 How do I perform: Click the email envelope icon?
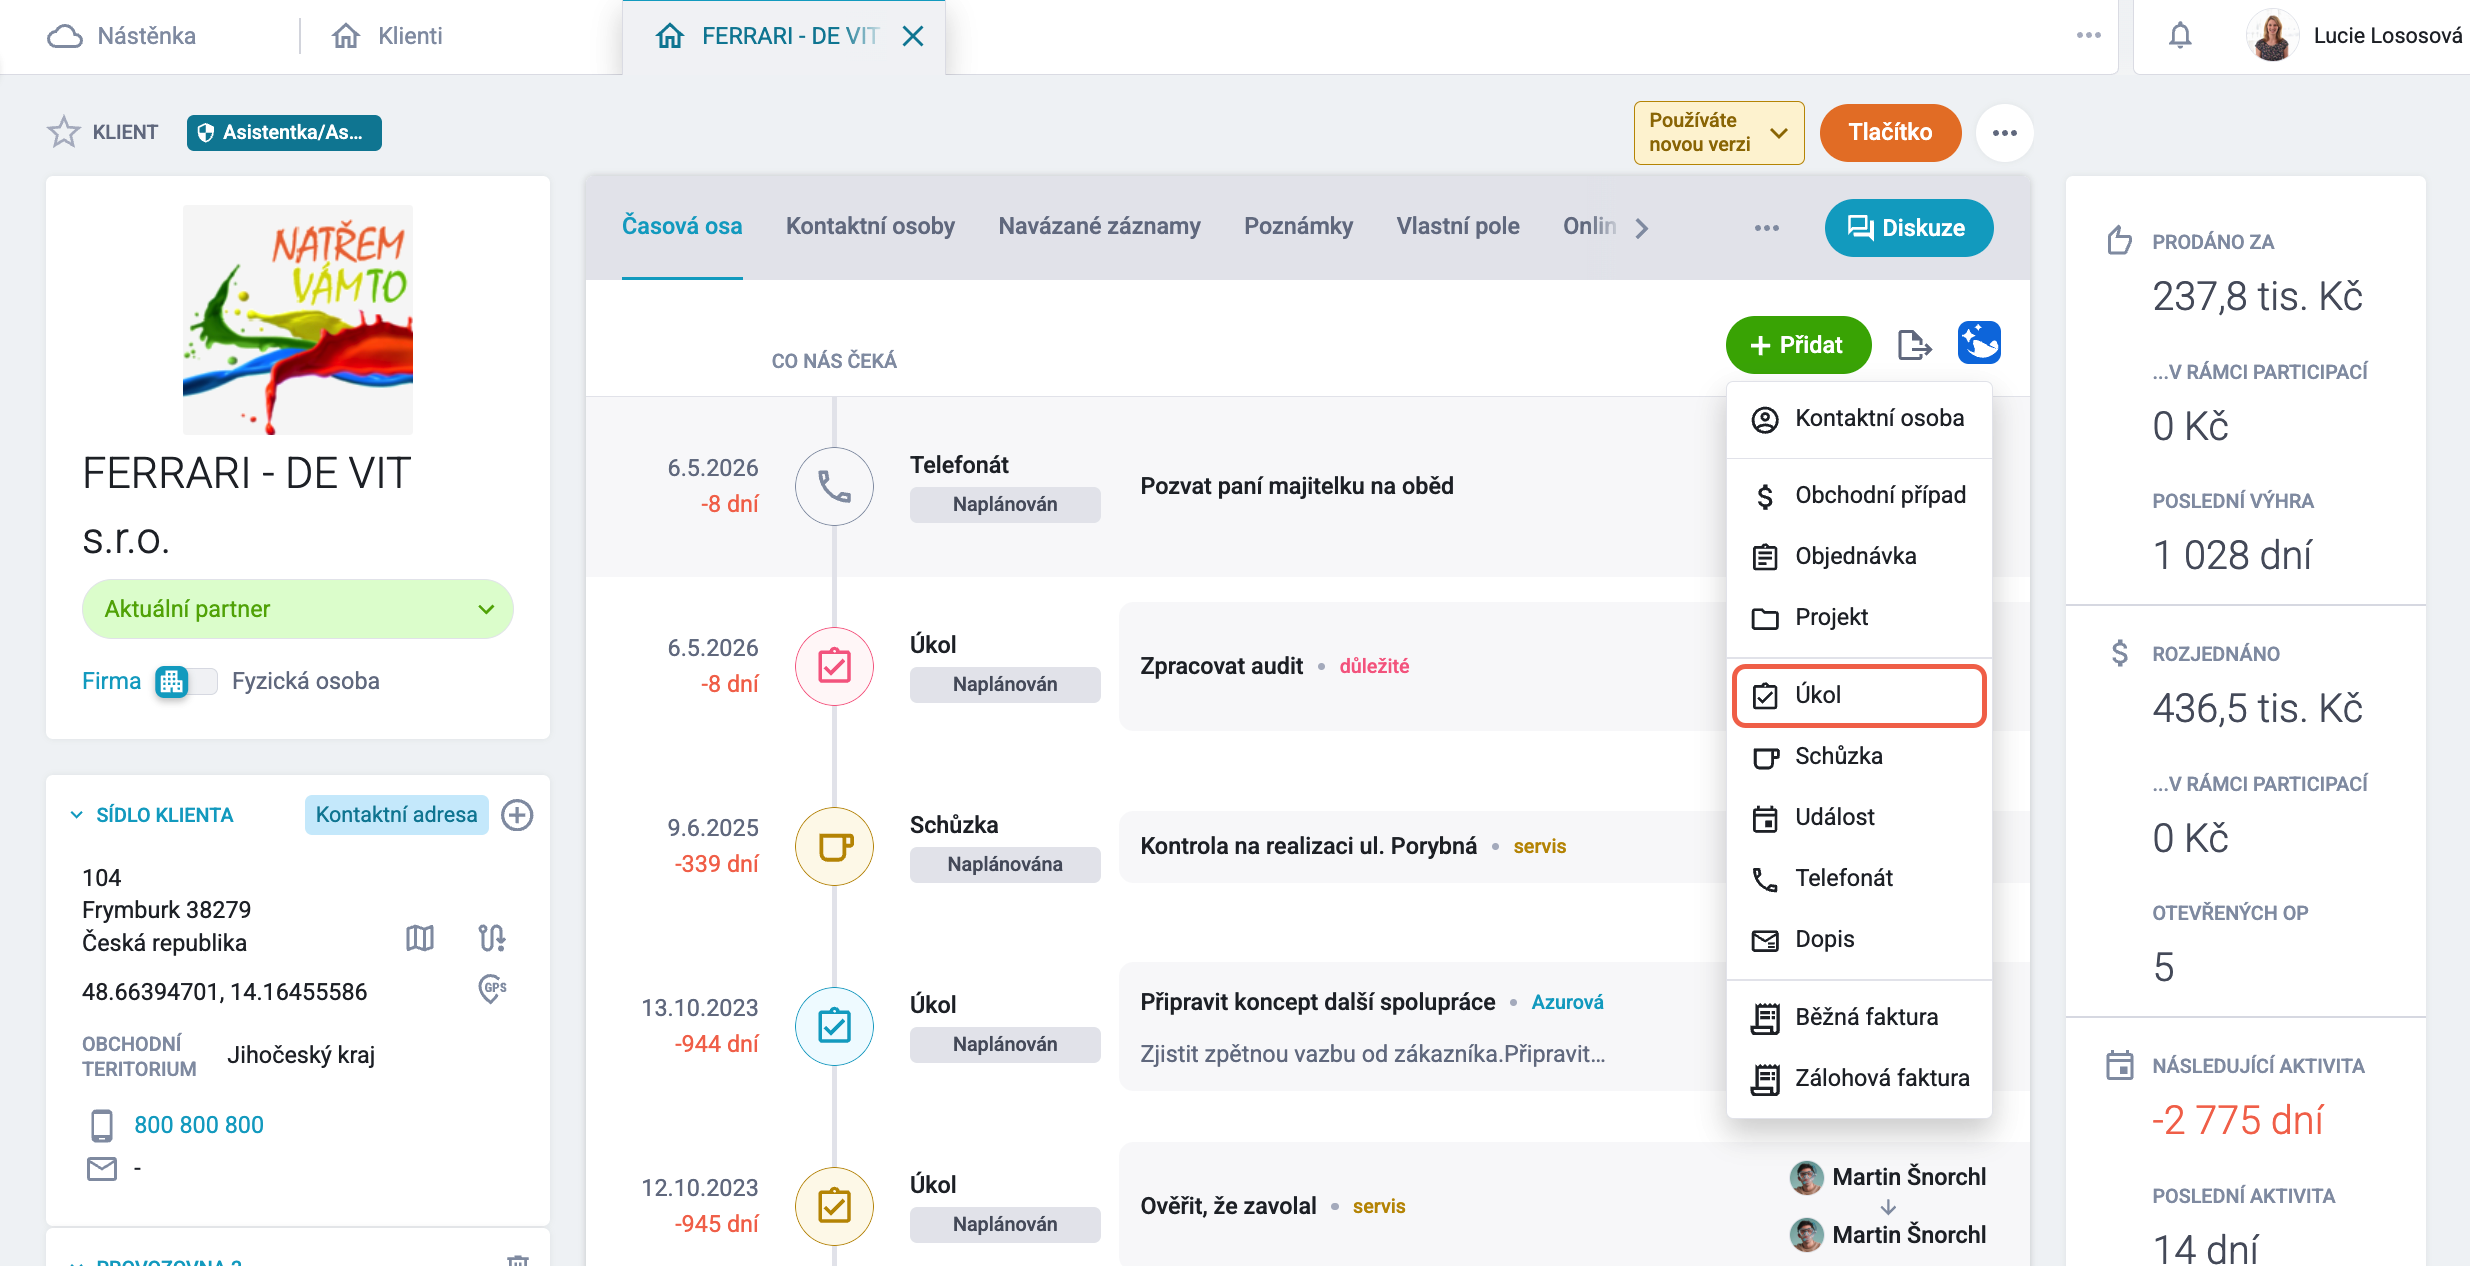click(102, 1168)
